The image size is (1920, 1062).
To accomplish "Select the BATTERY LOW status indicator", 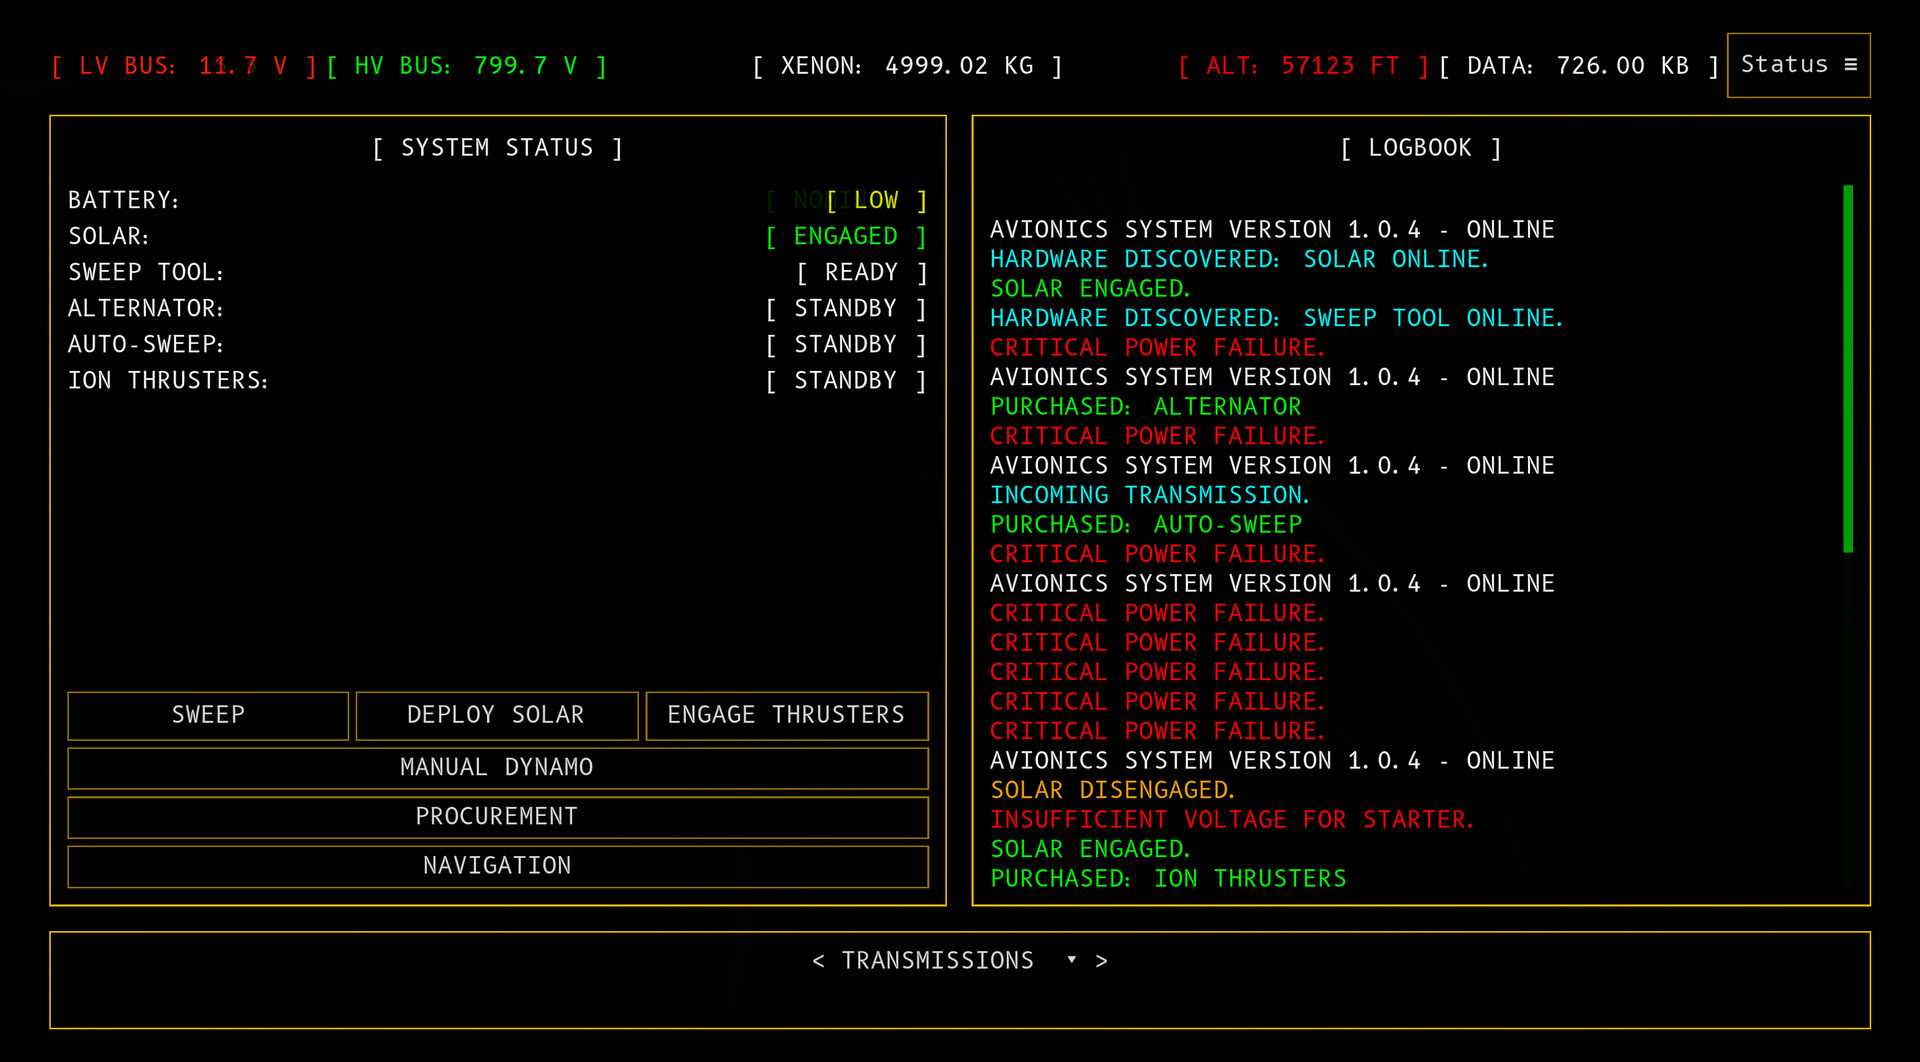I will [x=876, y=201].
